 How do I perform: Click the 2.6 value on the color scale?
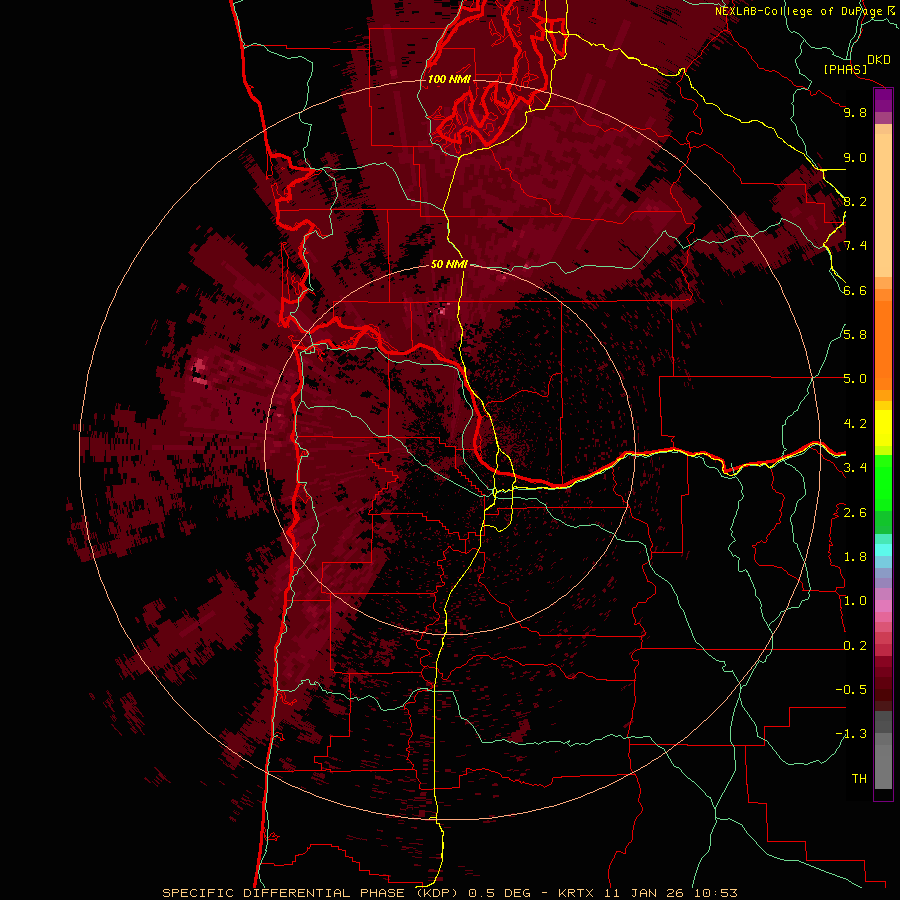(x=855, y=513)
